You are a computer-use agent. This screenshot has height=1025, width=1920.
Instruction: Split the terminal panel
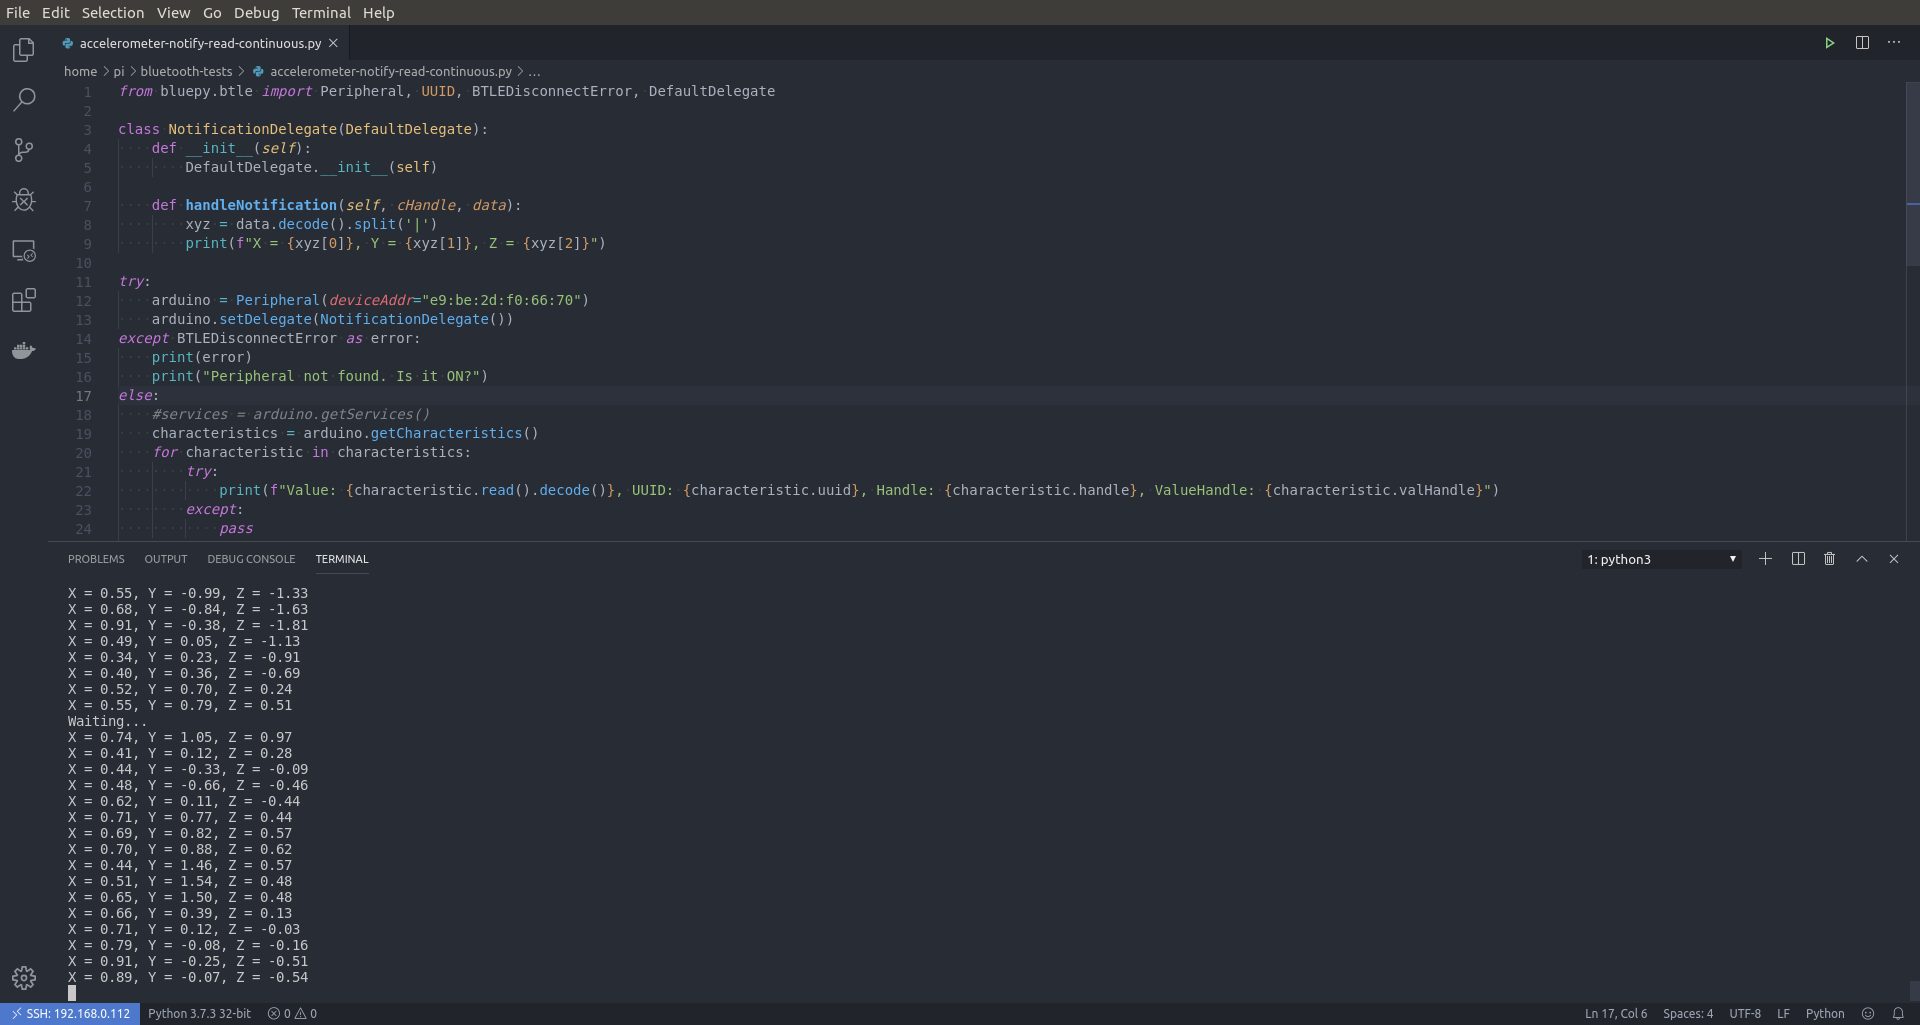(x=1798, y=559)
